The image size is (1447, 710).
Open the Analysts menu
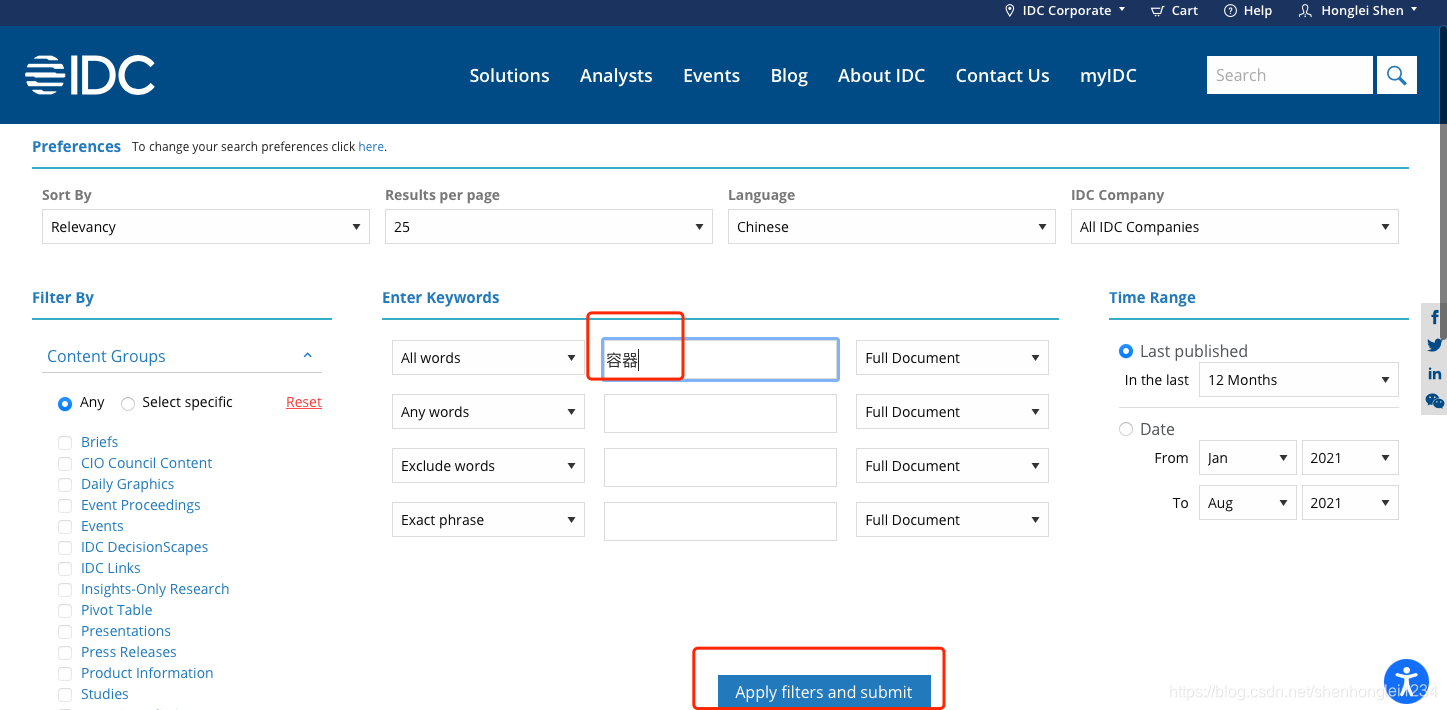click(616, 76)
